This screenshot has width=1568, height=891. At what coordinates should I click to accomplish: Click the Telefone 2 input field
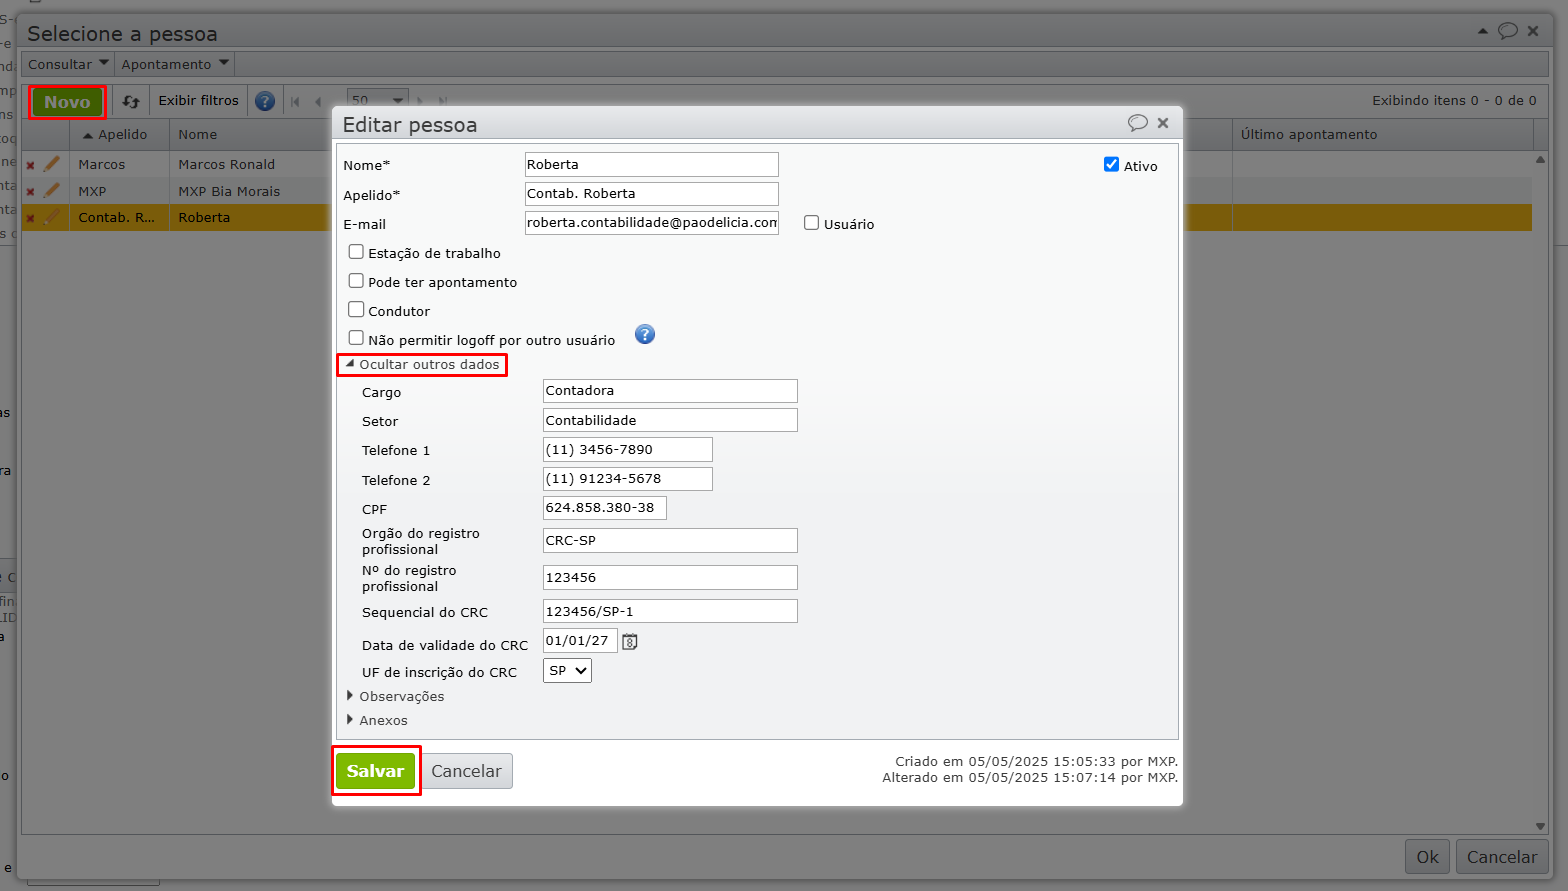[628, 479]
